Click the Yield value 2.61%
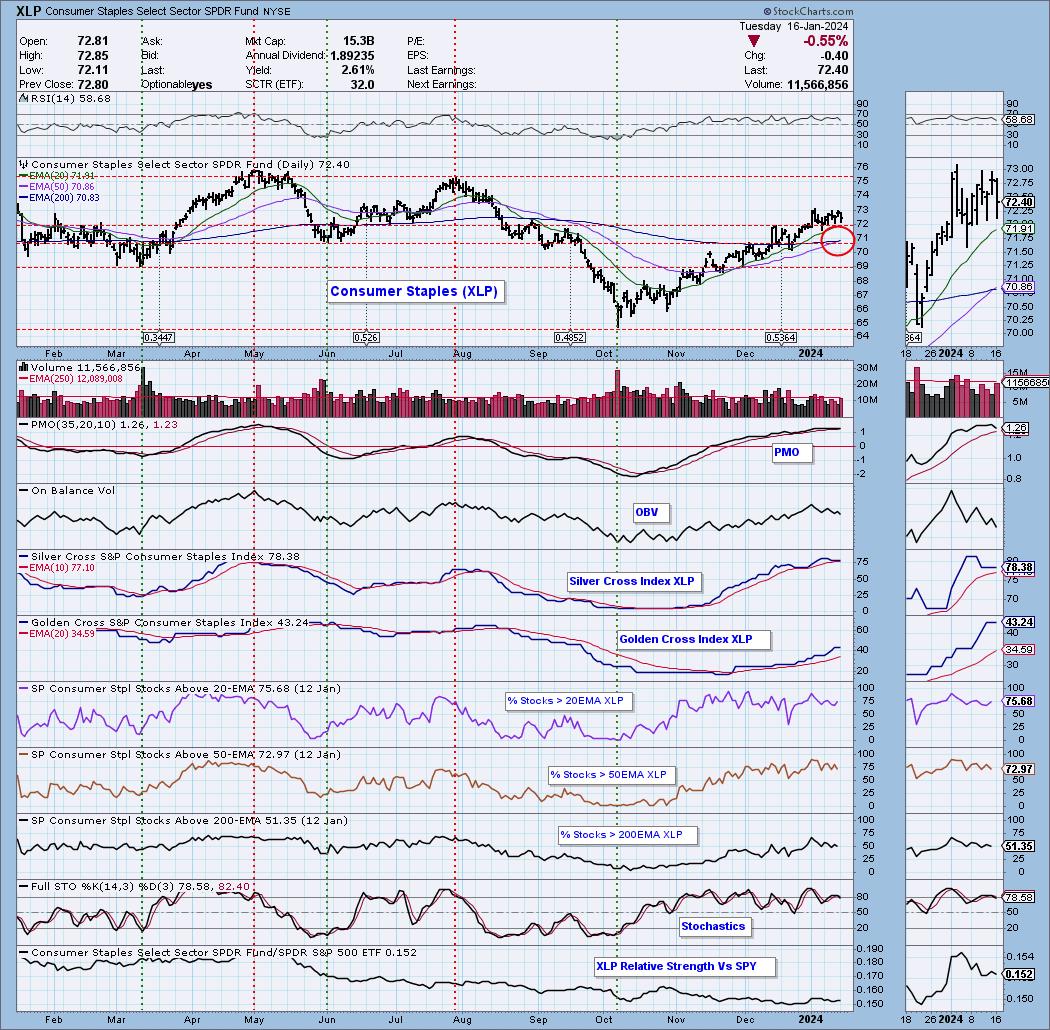The height and width of the screenshot is (1030, 1050). [x=358, y=70]
